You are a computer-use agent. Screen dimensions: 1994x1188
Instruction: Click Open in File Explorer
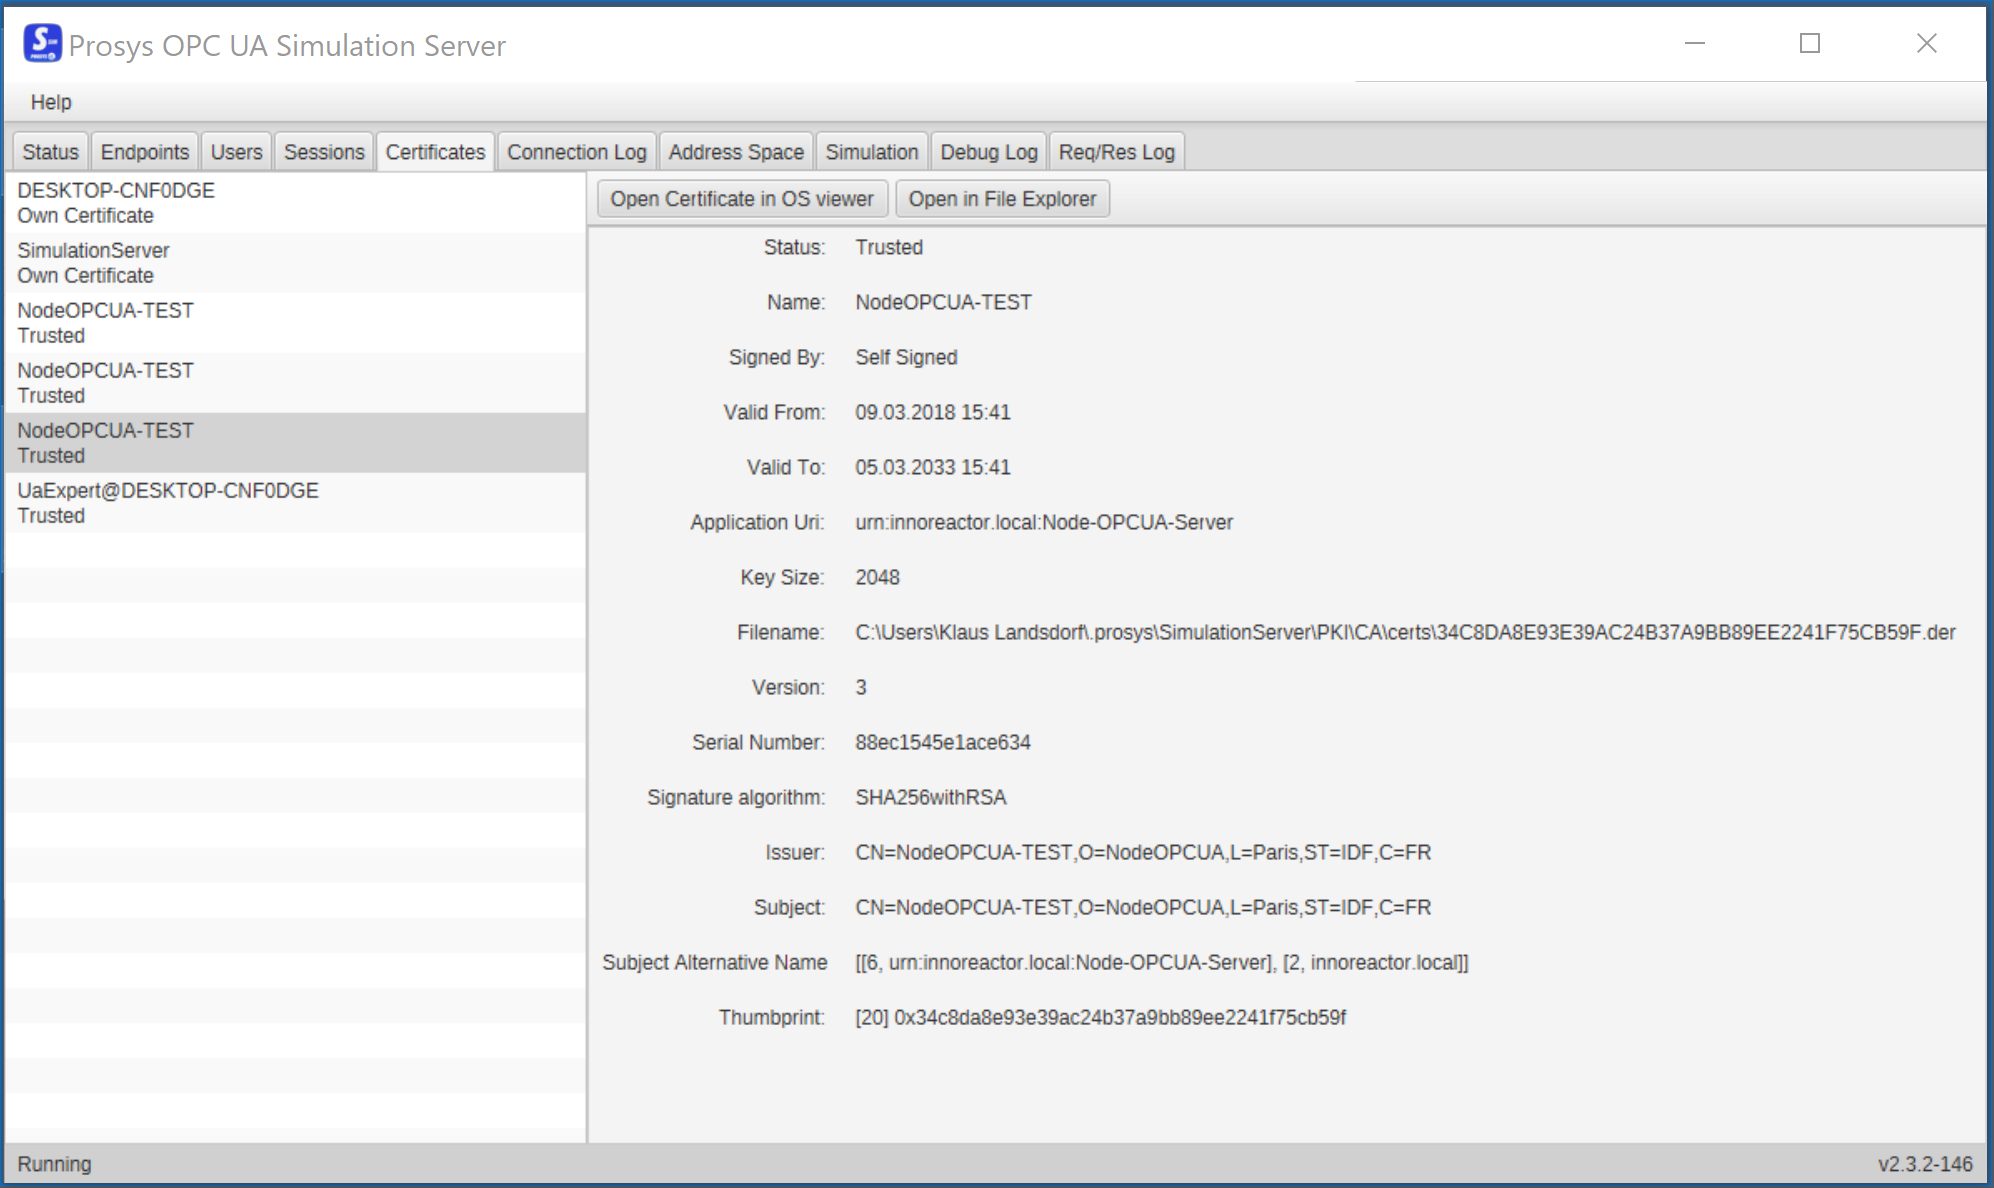point(1002,198)
